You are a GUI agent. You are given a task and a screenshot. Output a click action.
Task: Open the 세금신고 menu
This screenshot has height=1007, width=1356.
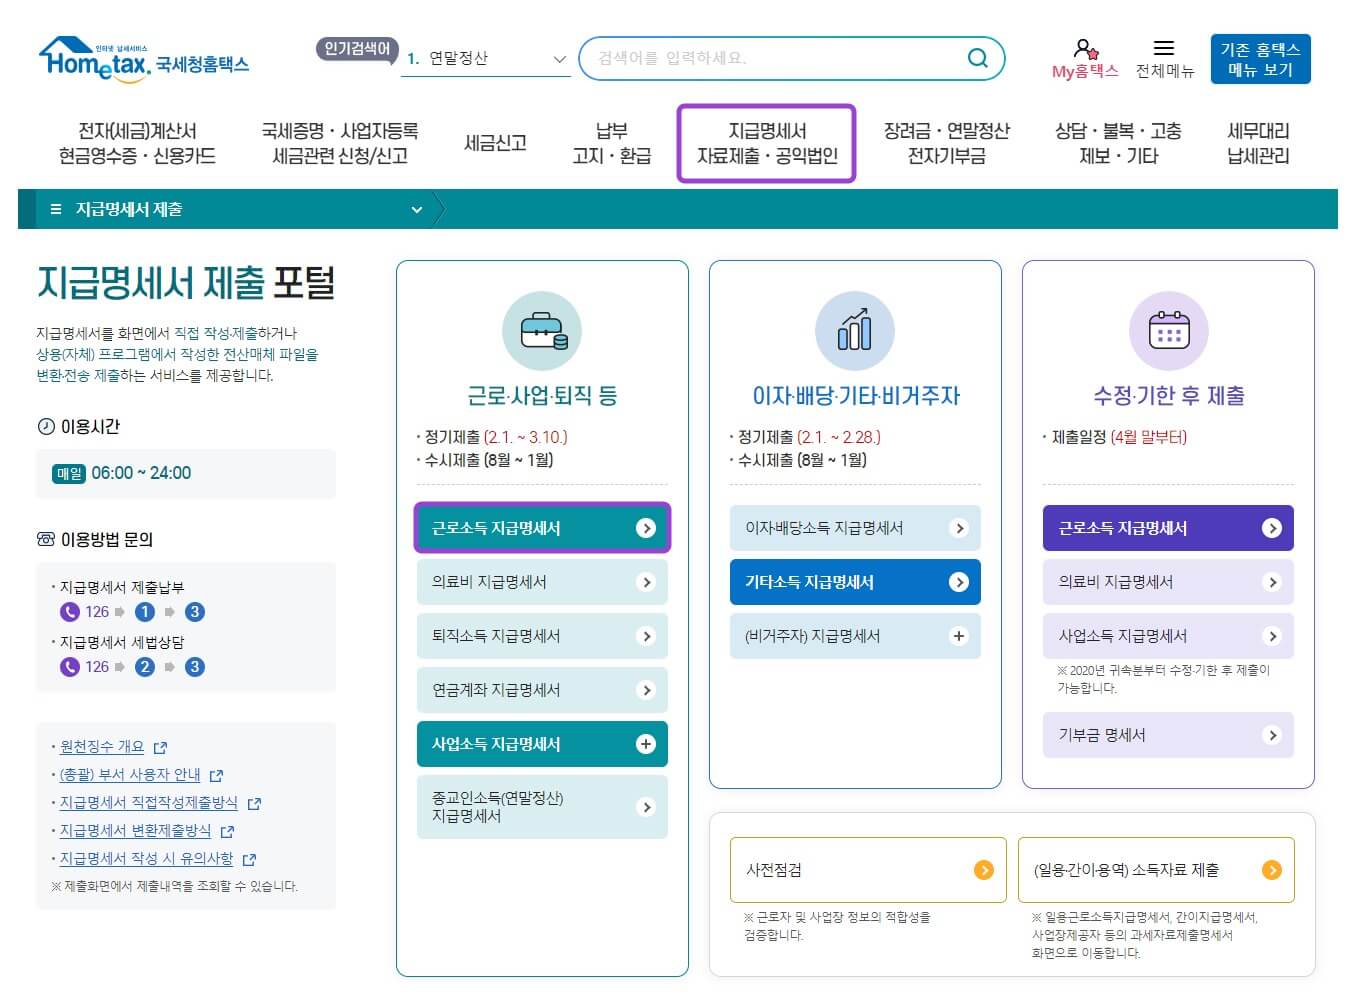tap(495, 144)
